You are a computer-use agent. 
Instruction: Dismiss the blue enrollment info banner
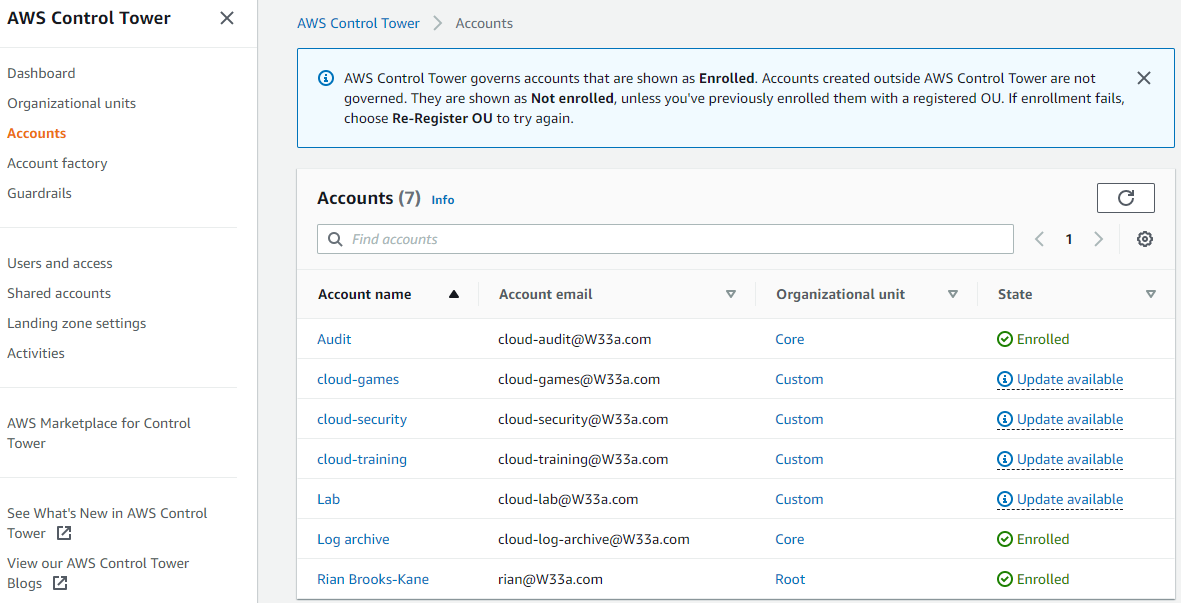pos(1144,78)
